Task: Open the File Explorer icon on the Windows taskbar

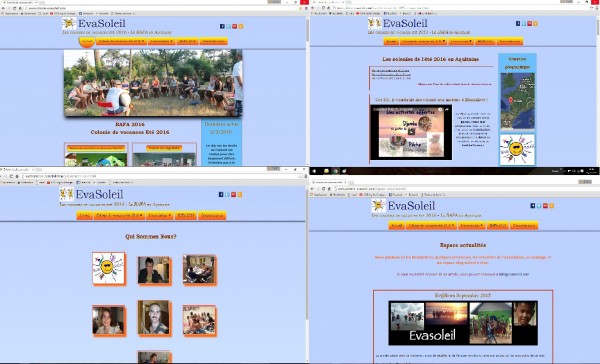Action: tap(326, 171)
